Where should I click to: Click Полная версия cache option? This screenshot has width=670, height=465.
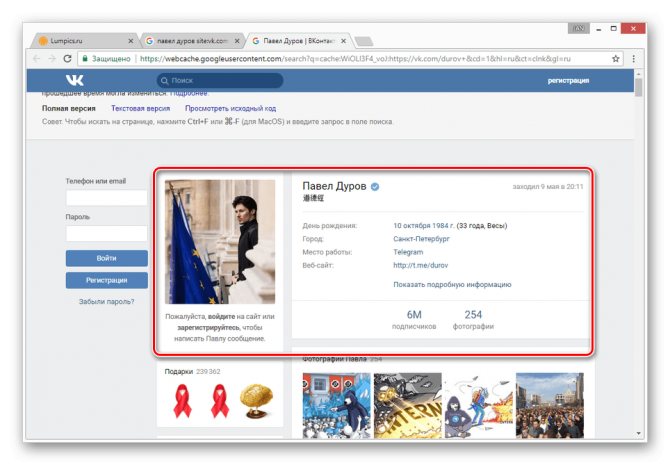[x=69, y=109]
